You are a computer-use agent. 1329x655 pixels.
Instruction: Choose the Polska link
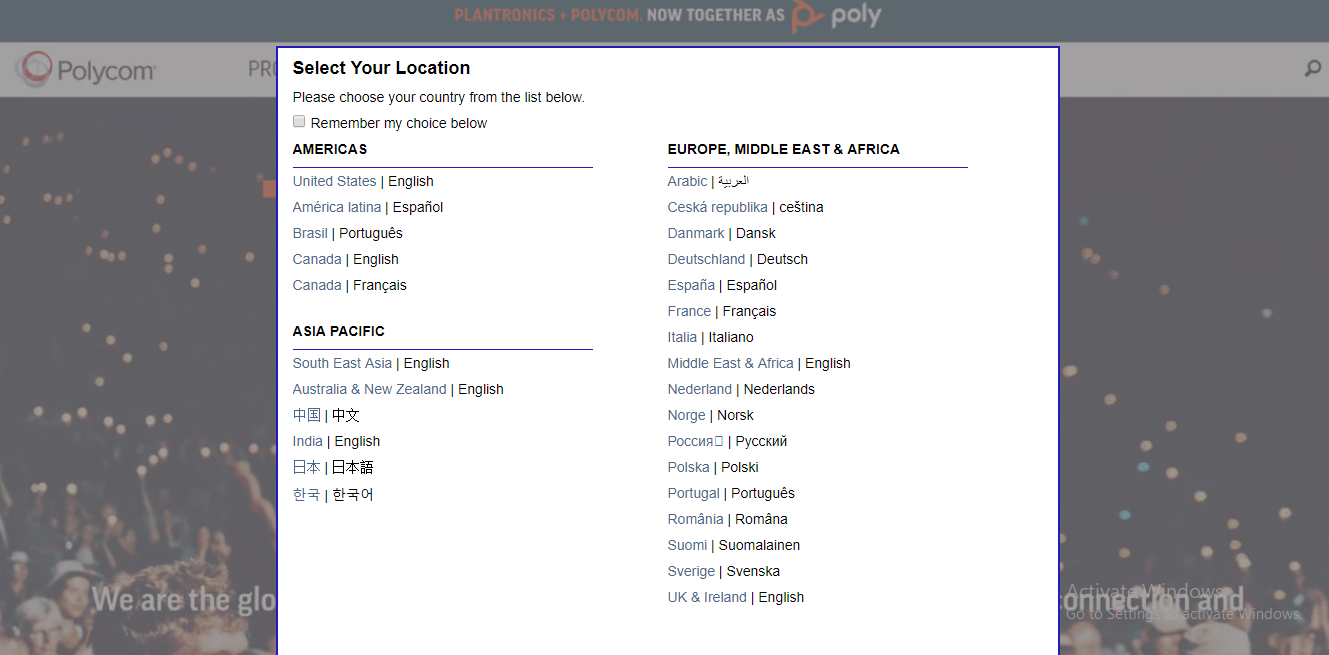point(689,467)
